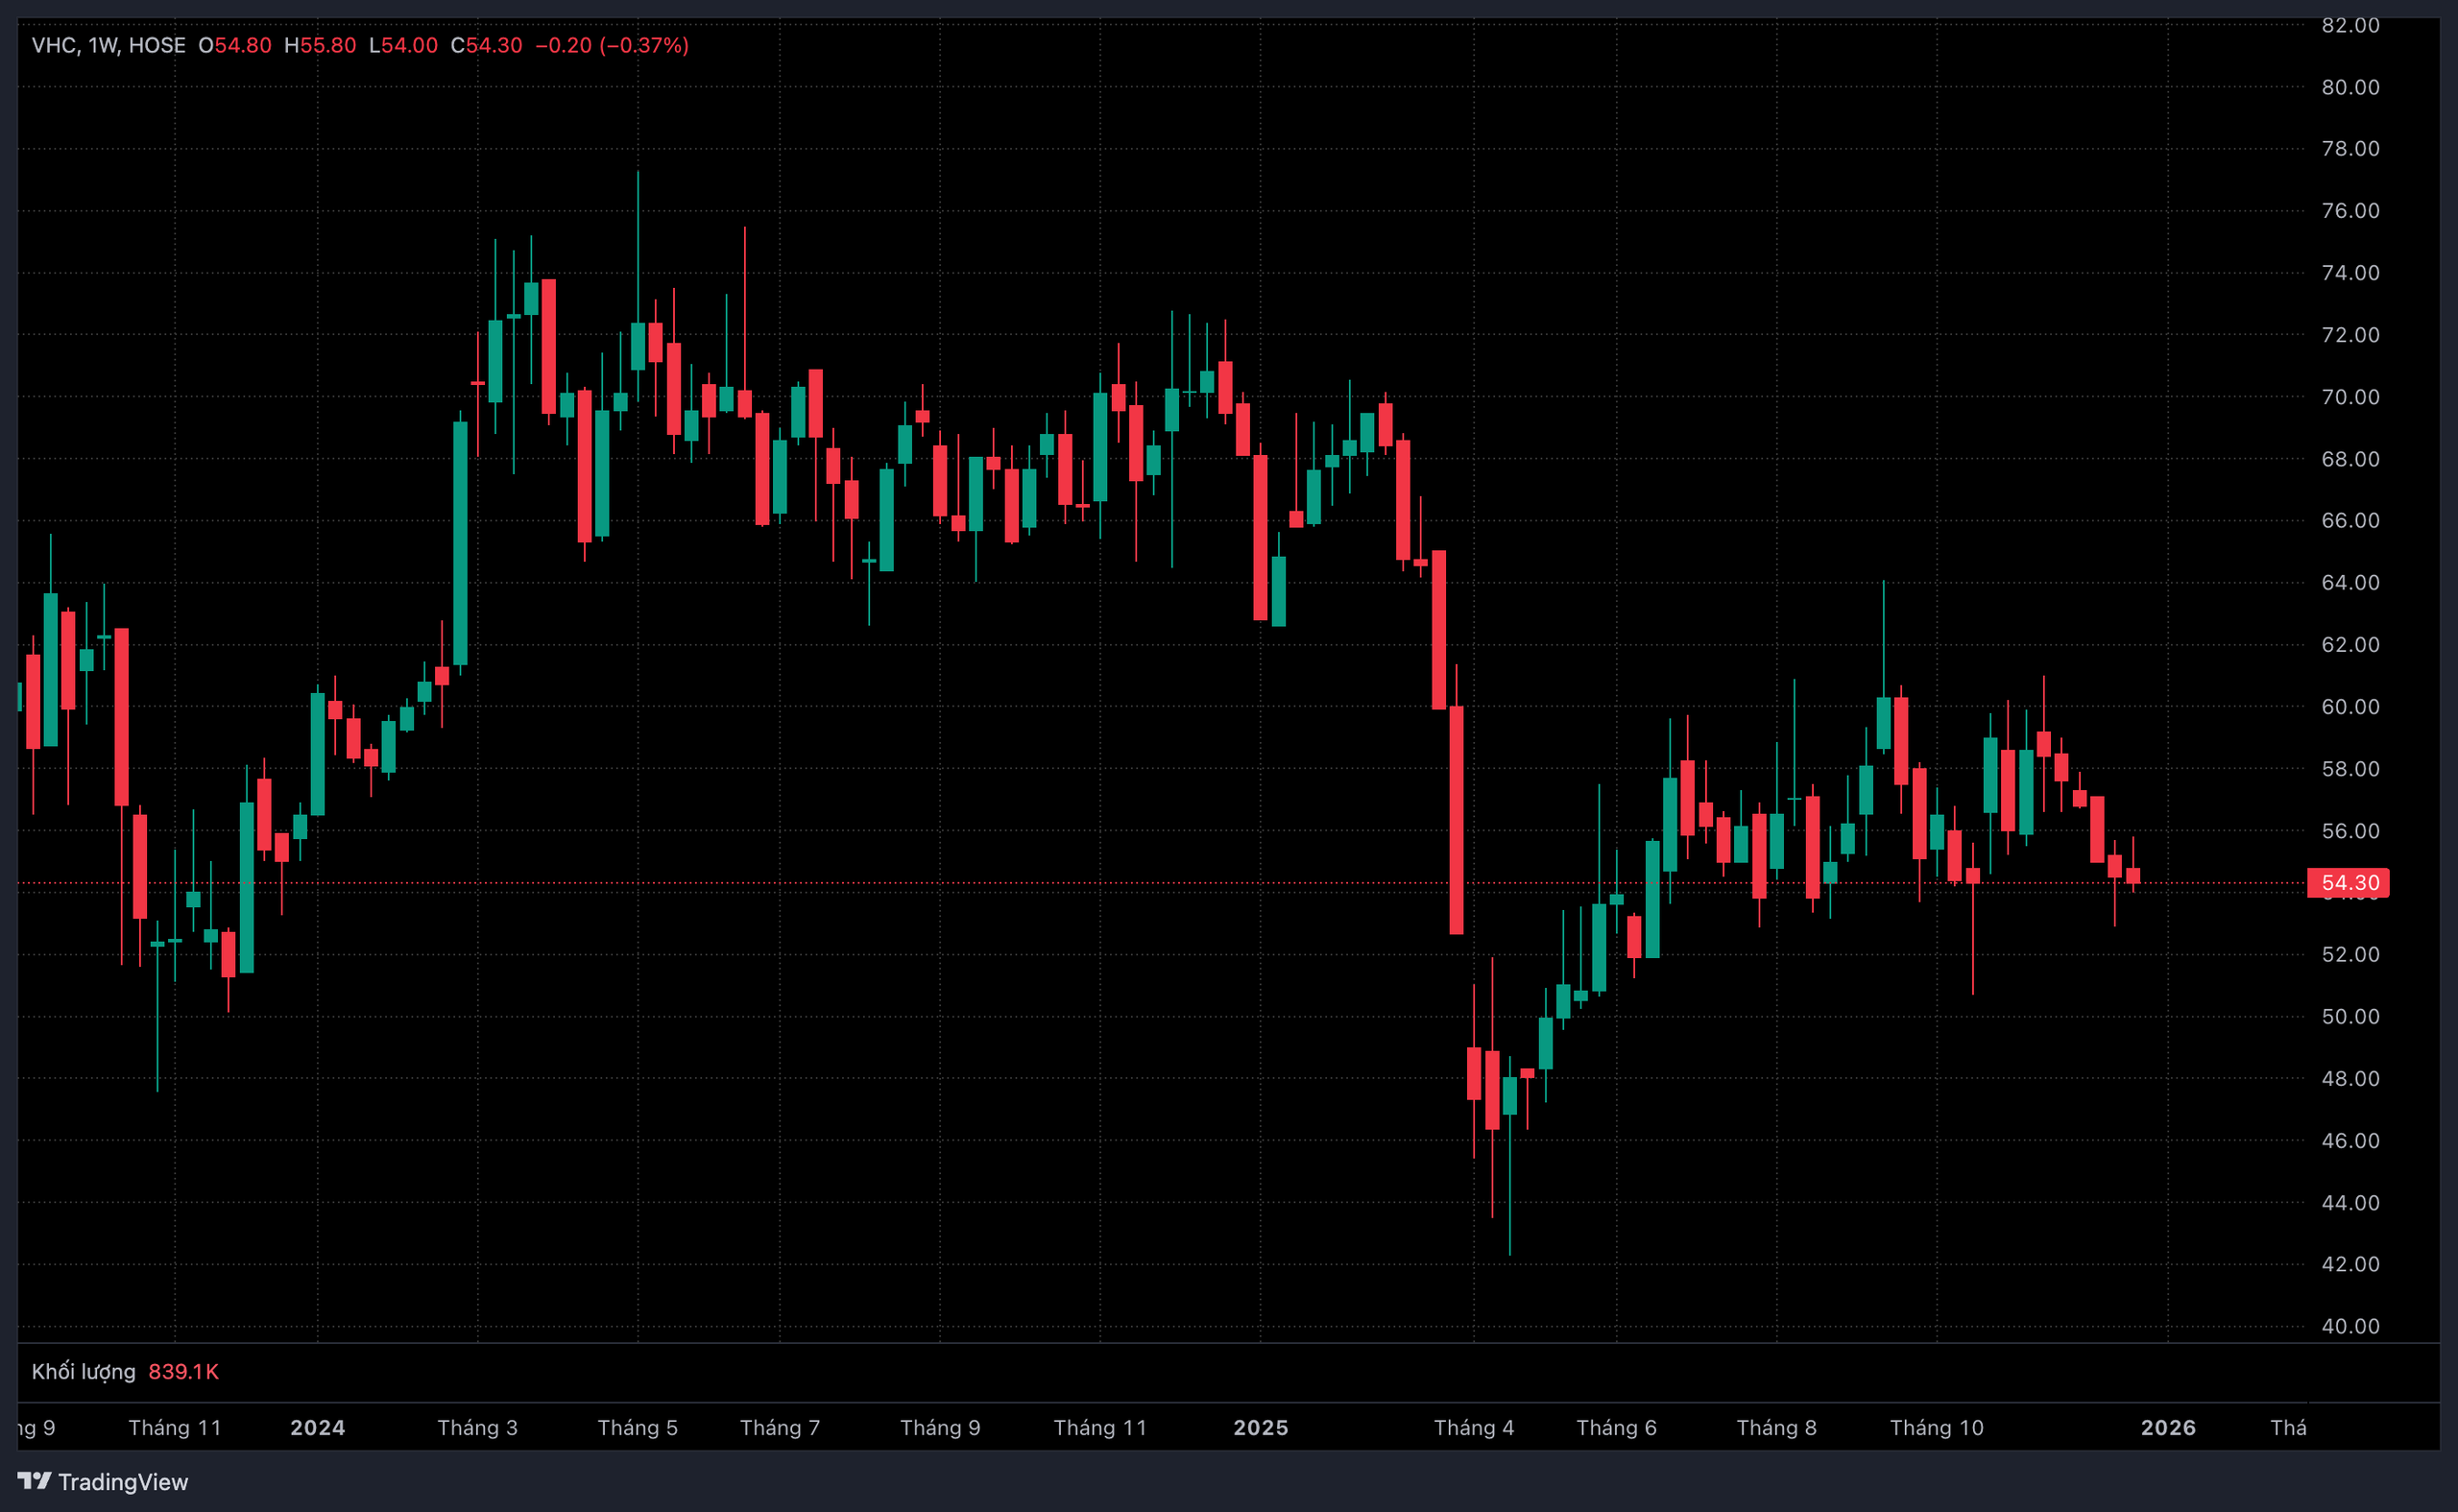Click the Tháng 3 time axis label
Viewport: 2458px width, 1512px height.
click(x=477, y=1427)
